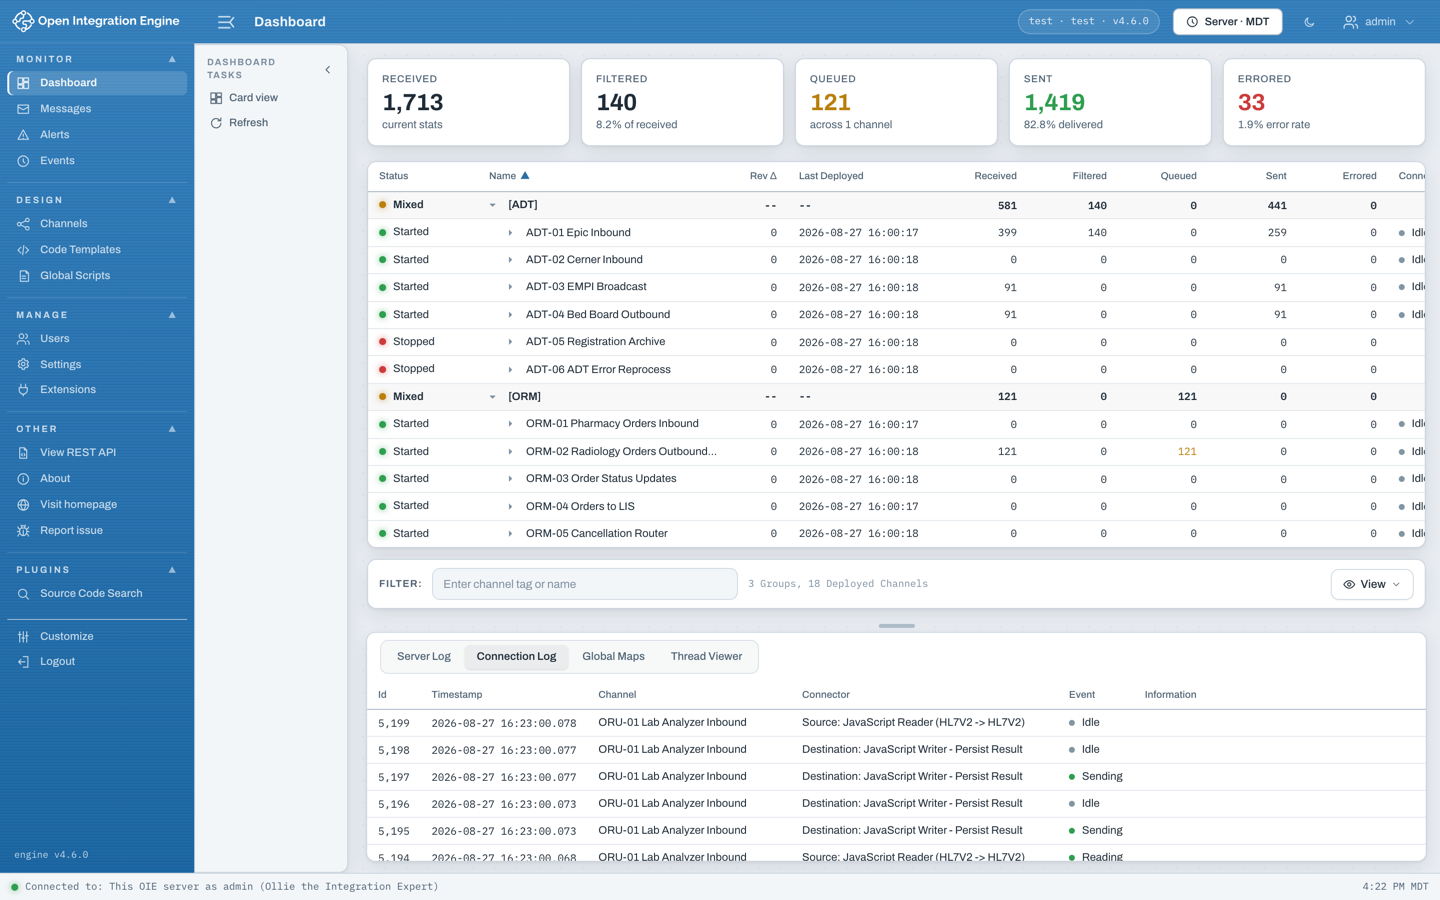The height and width of the screenshot is (900, 1440).
Task: Click the Visit homepage globe icon
Action: 23,505
